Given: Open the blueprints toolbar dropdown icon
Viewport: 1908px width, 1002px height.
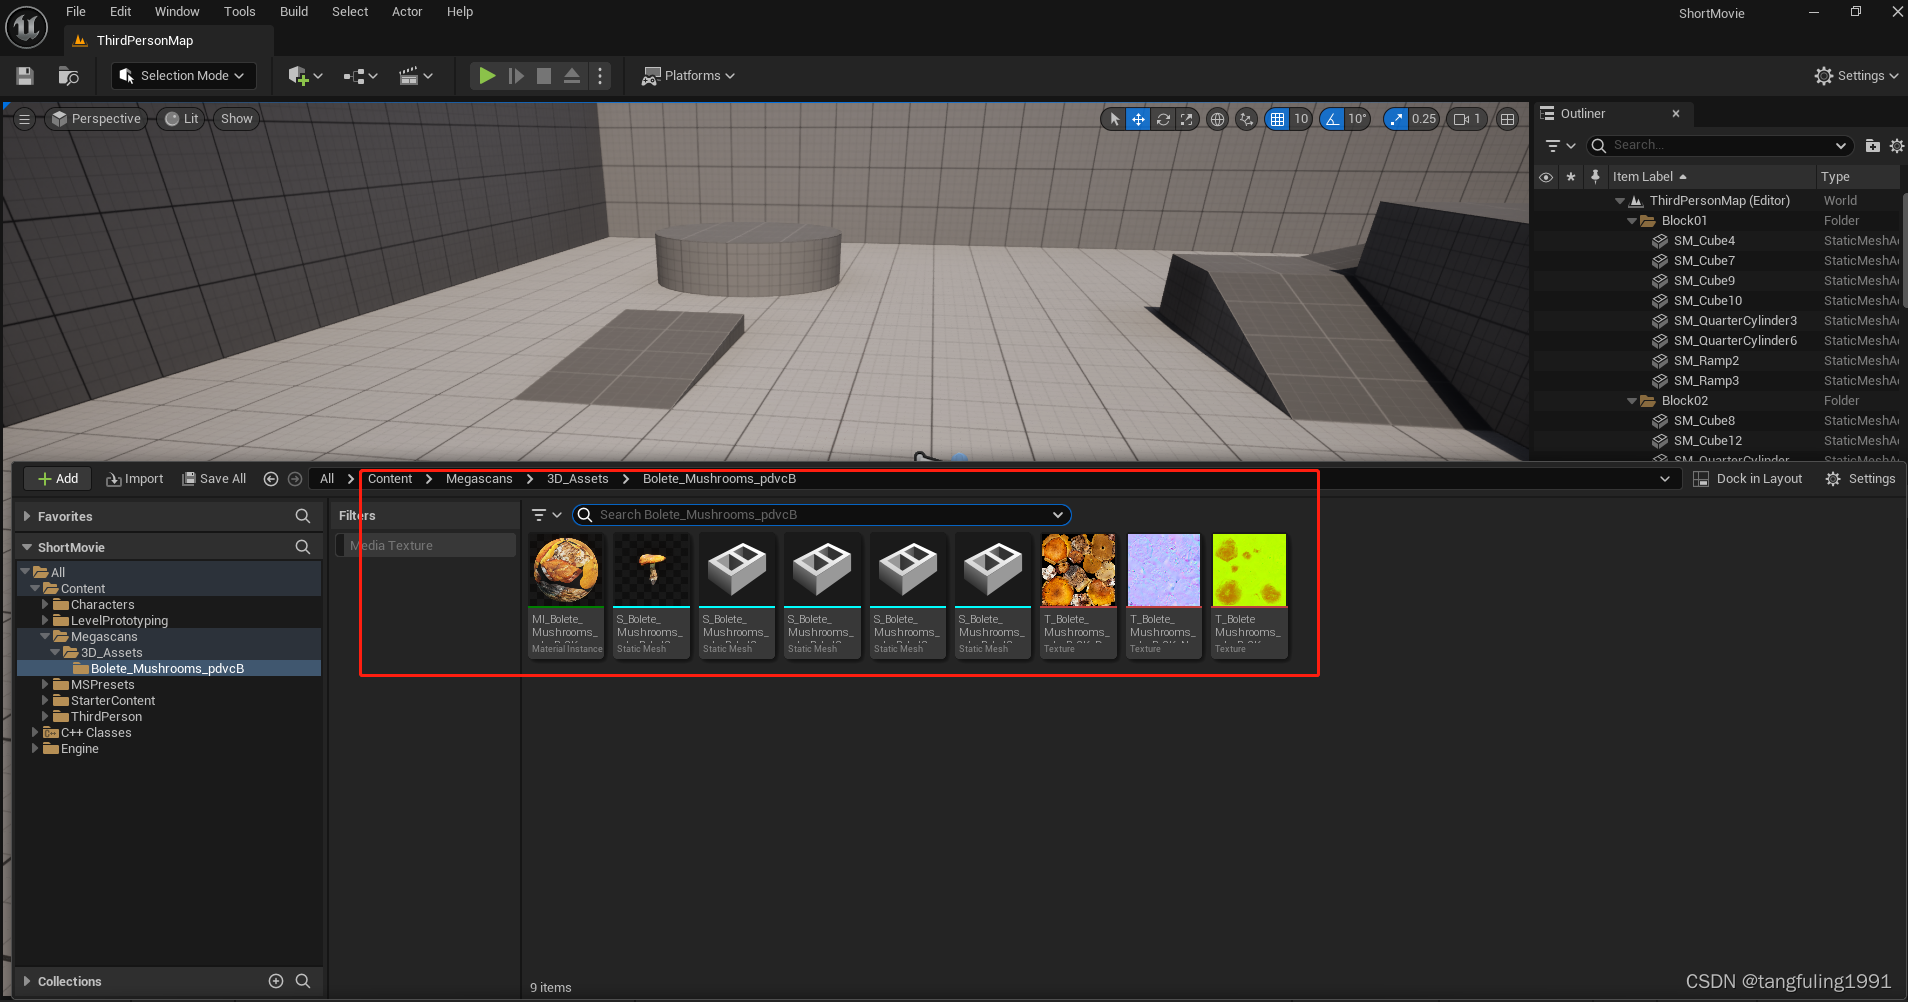Looking at the screenshot, I should pos(360,76).
